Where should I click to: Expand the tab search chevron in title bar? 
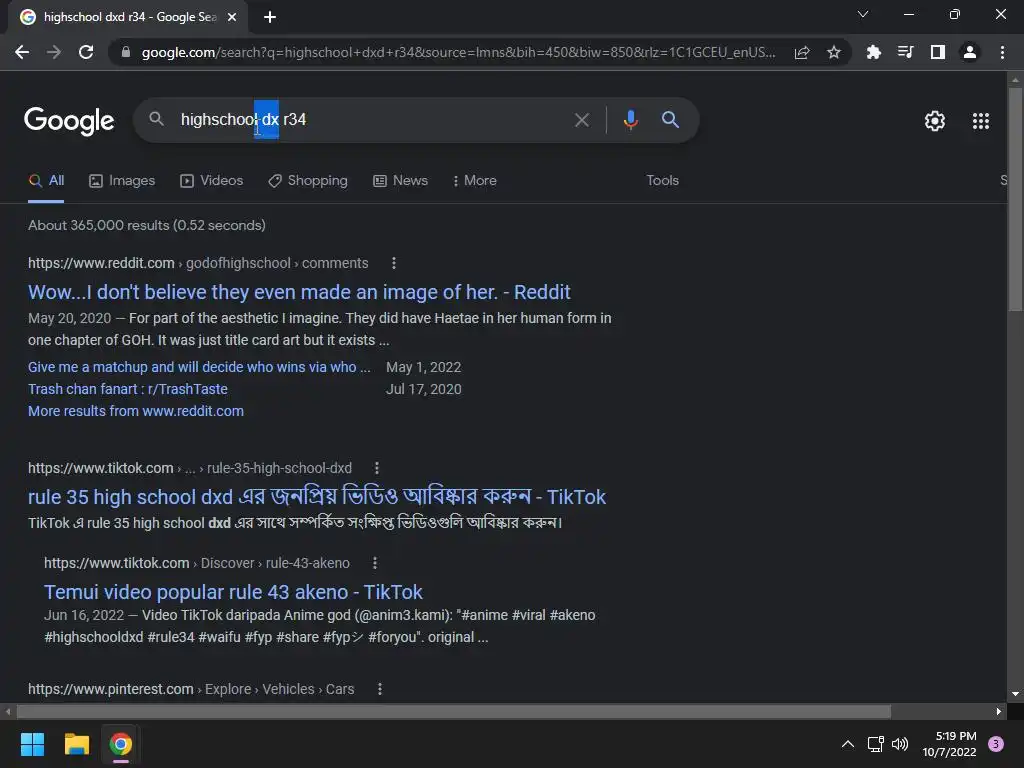[863, 14]
